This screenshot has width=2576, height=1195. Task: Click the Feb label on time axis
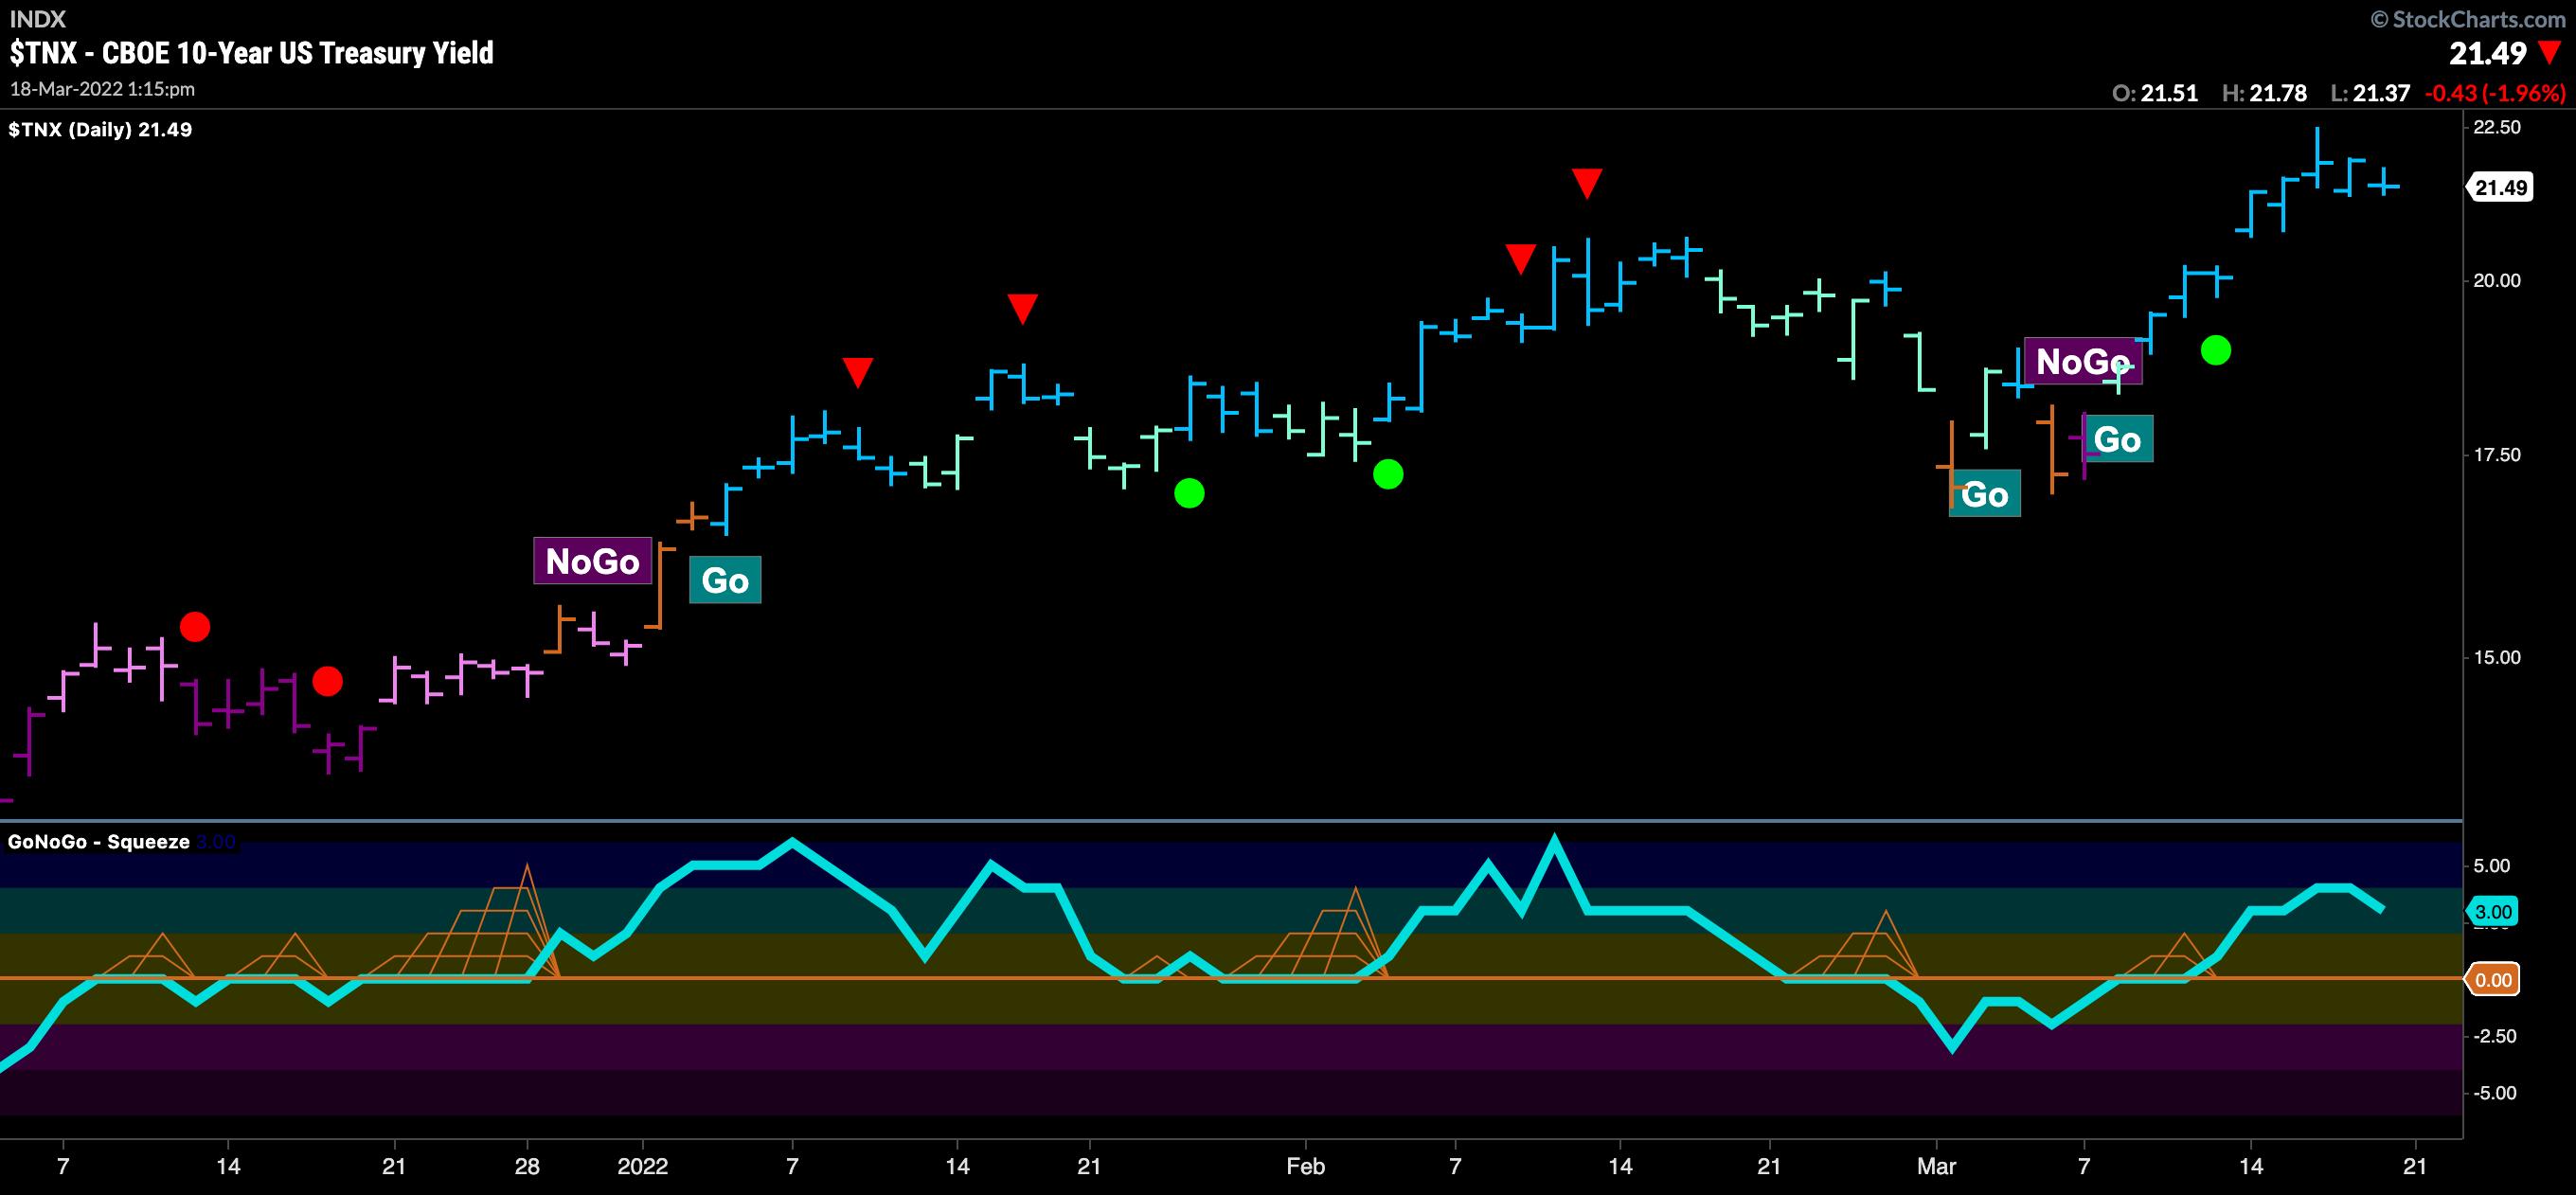[1305, 1167]
